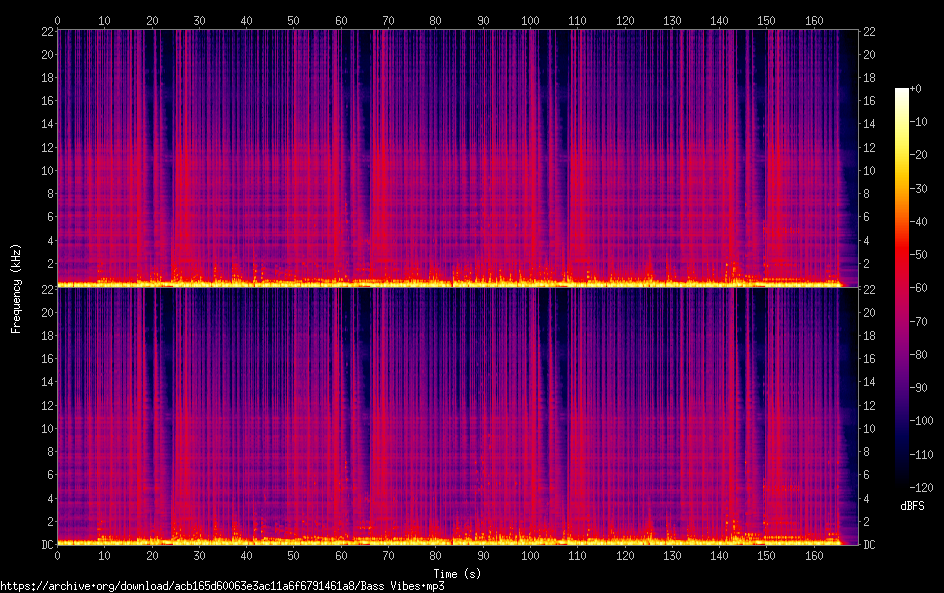
Task: Click the dBFS label below the color scale
Action: [x=912, y=507]
